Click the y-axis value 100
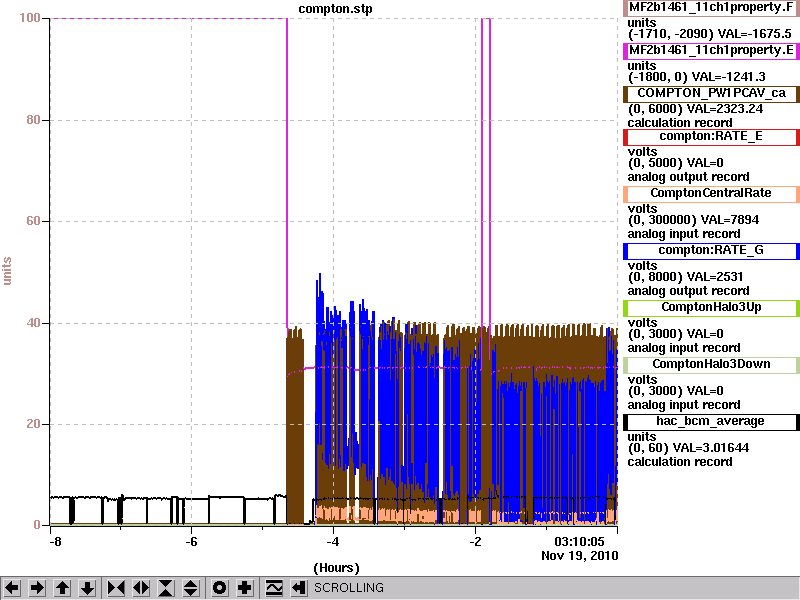Image resolution: width=800 pixels, height=600 pixels. point(30,18)
